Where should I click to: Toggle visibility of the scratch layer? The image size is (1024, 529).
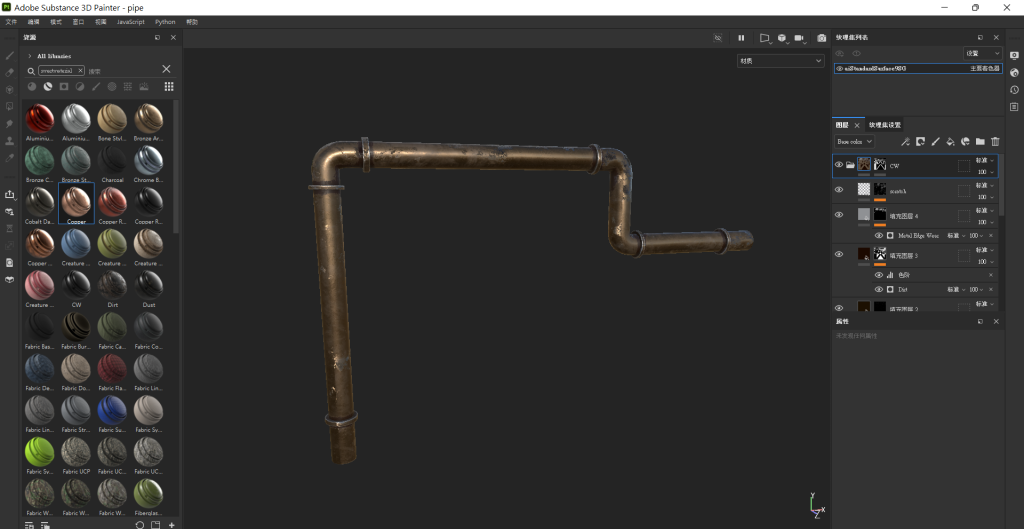[x=839, y=189]
